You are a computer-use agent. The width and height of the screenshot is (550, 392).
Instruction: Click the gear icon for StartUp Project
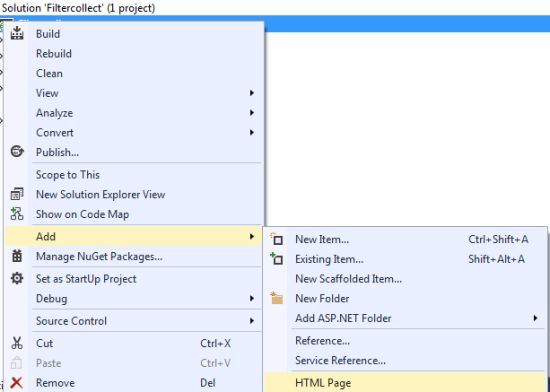(x=17, y=278)
